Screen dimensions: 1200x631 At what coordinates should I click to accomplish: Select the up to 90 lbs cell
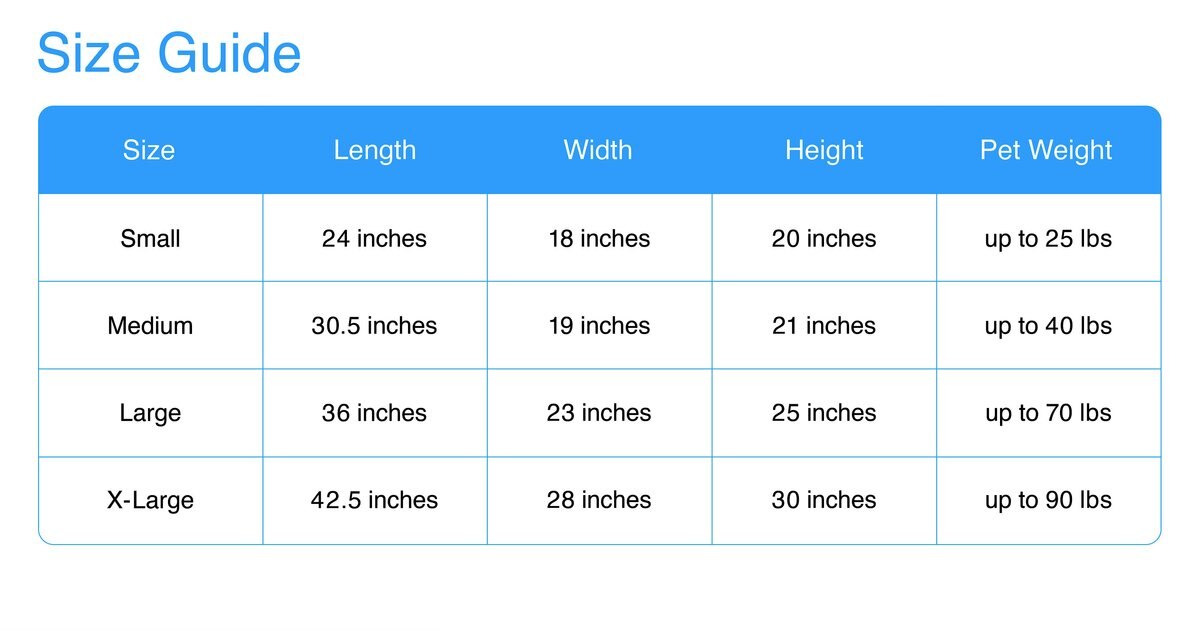1048,500
